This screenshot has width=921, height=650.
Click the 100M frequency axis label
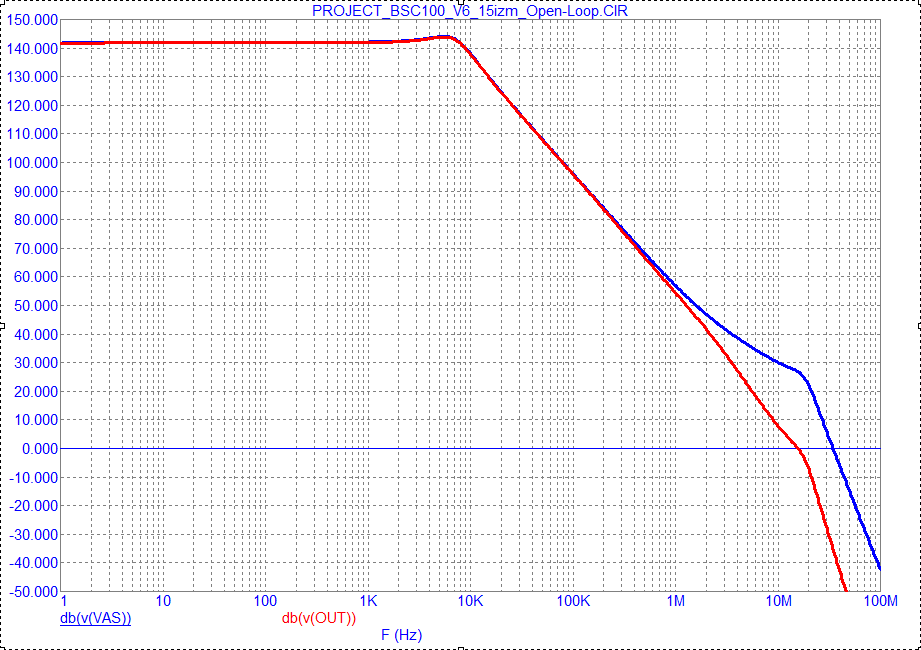tap(880, 601)
